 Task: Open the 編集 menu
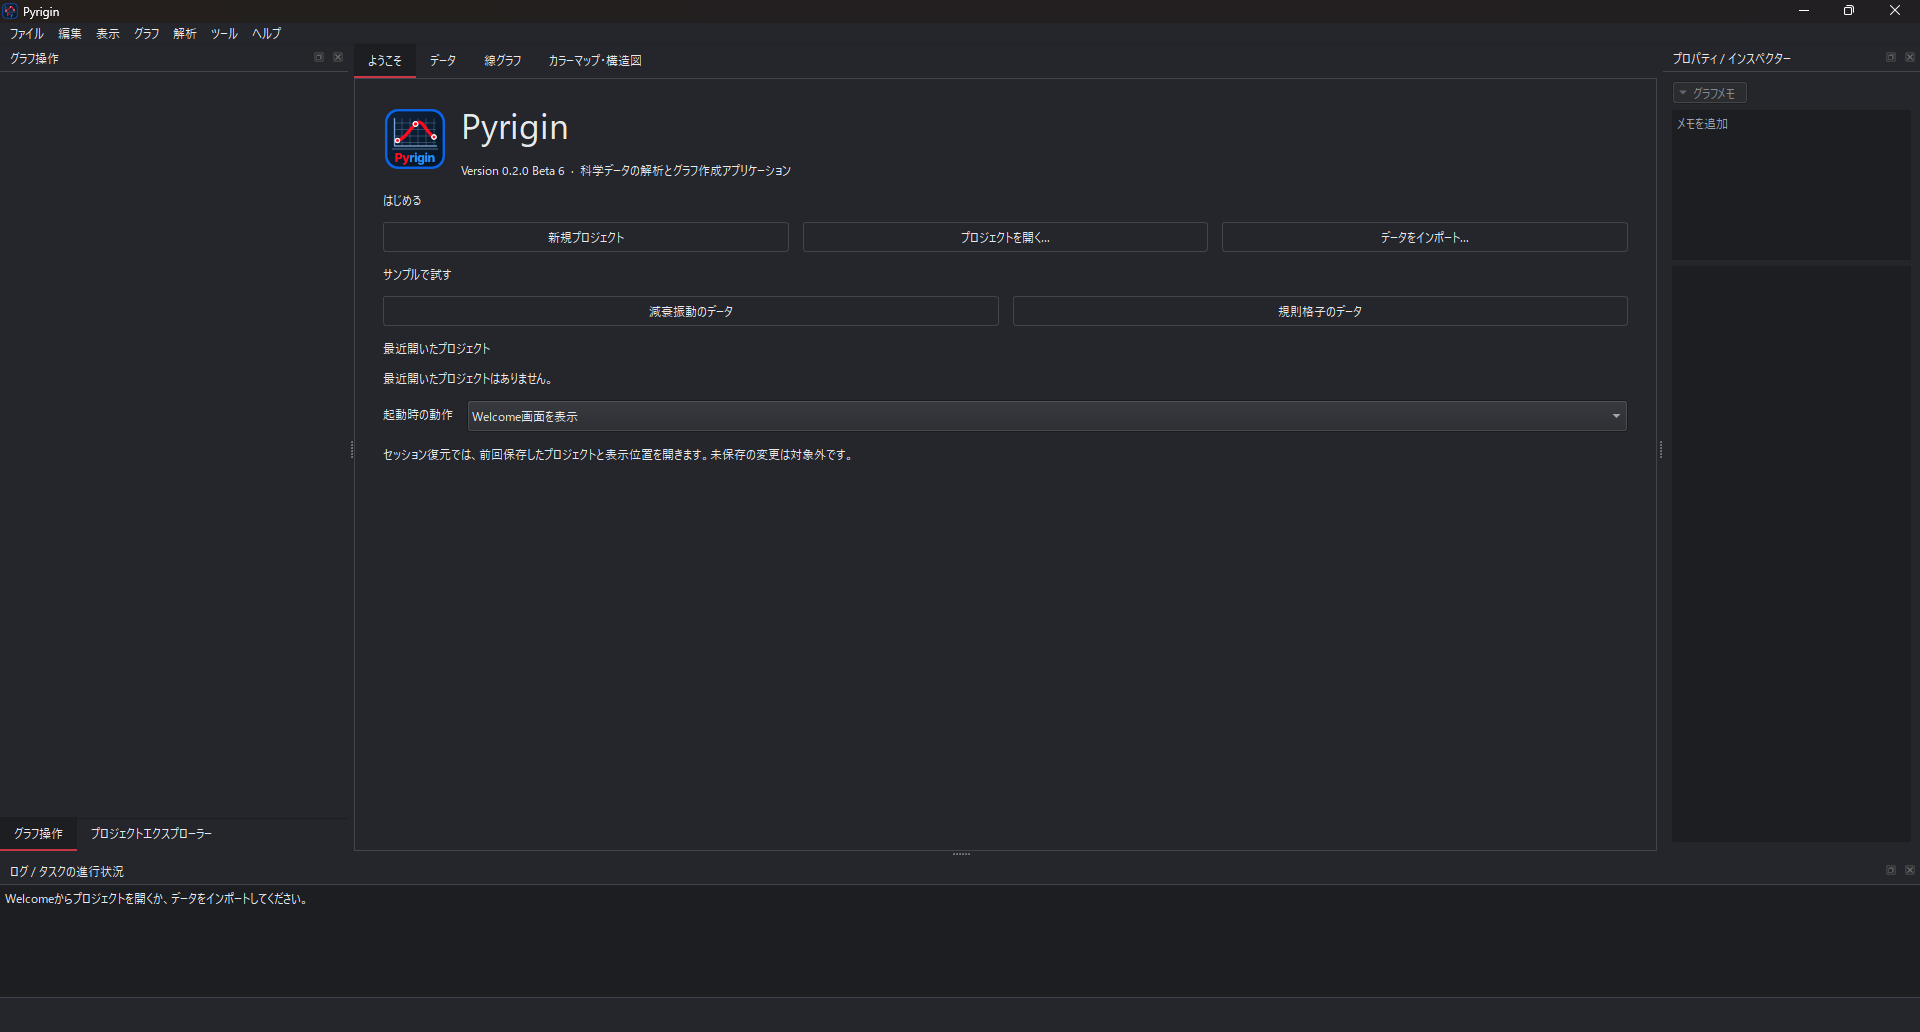[70, 33]
